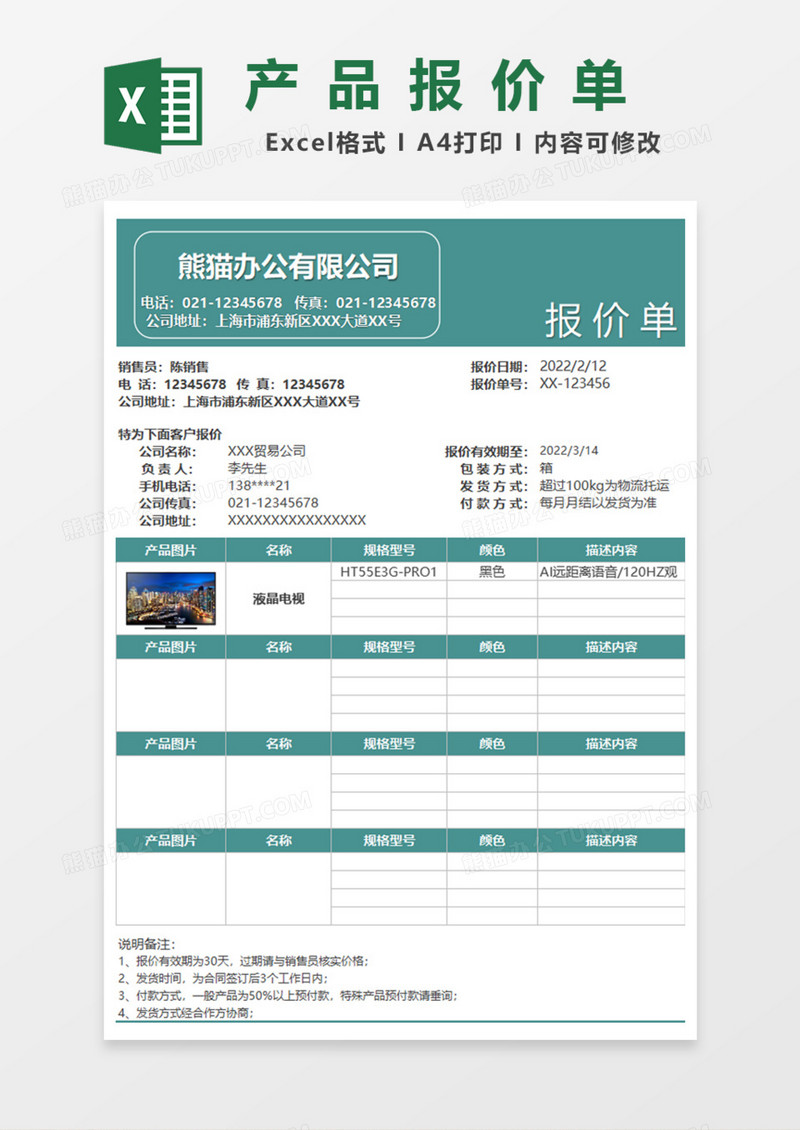Select shipping value 超过100kg为物流托运
This screenshot has width=800, height=1130.
tap(605, 486)
